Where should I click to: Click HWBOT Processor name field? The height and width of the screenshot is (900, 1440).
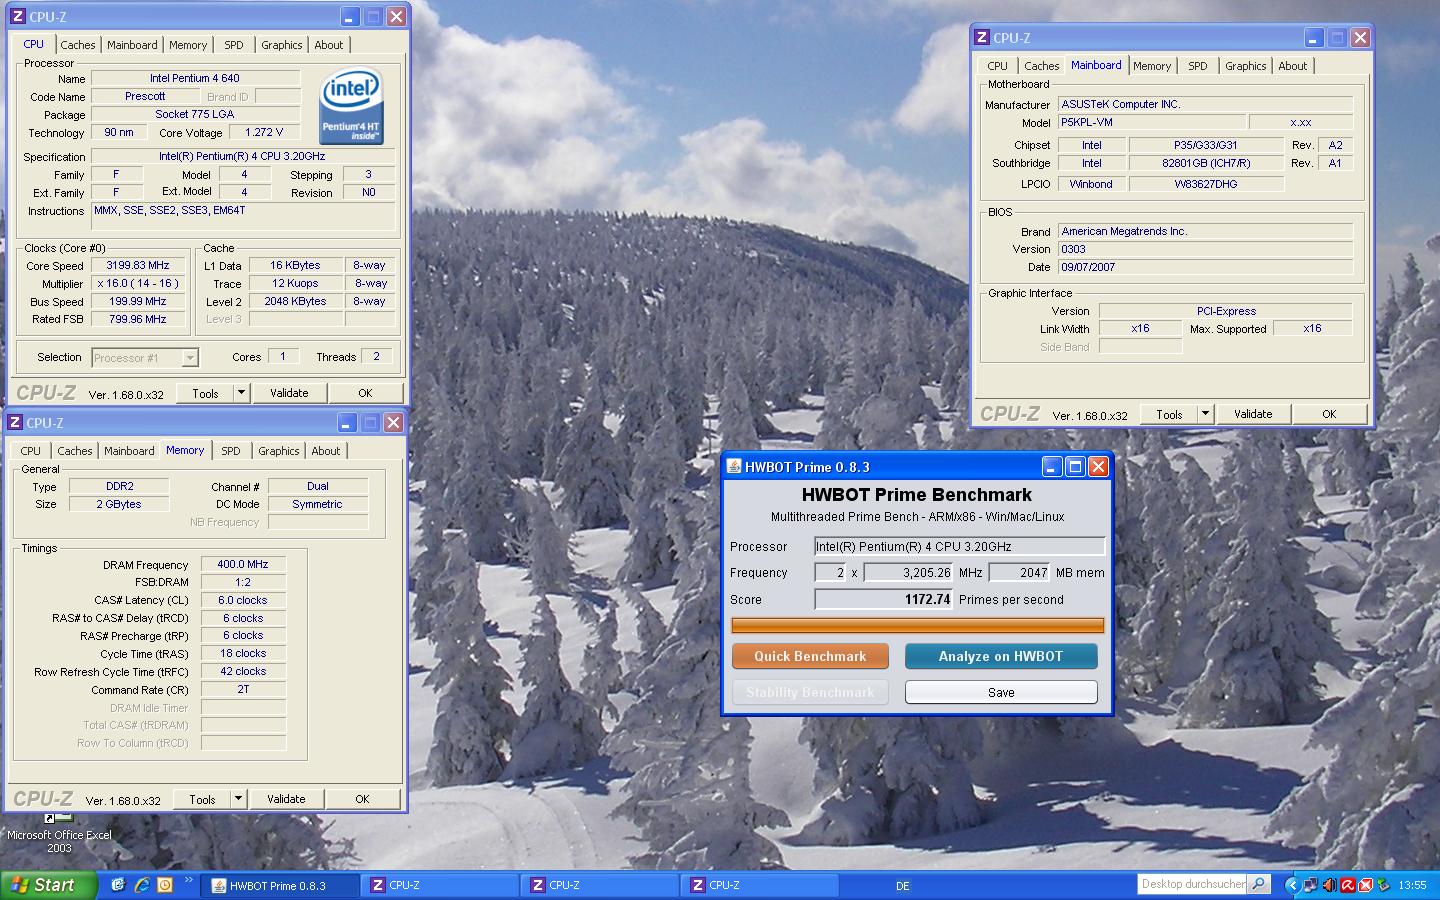[x=959, y=546]
